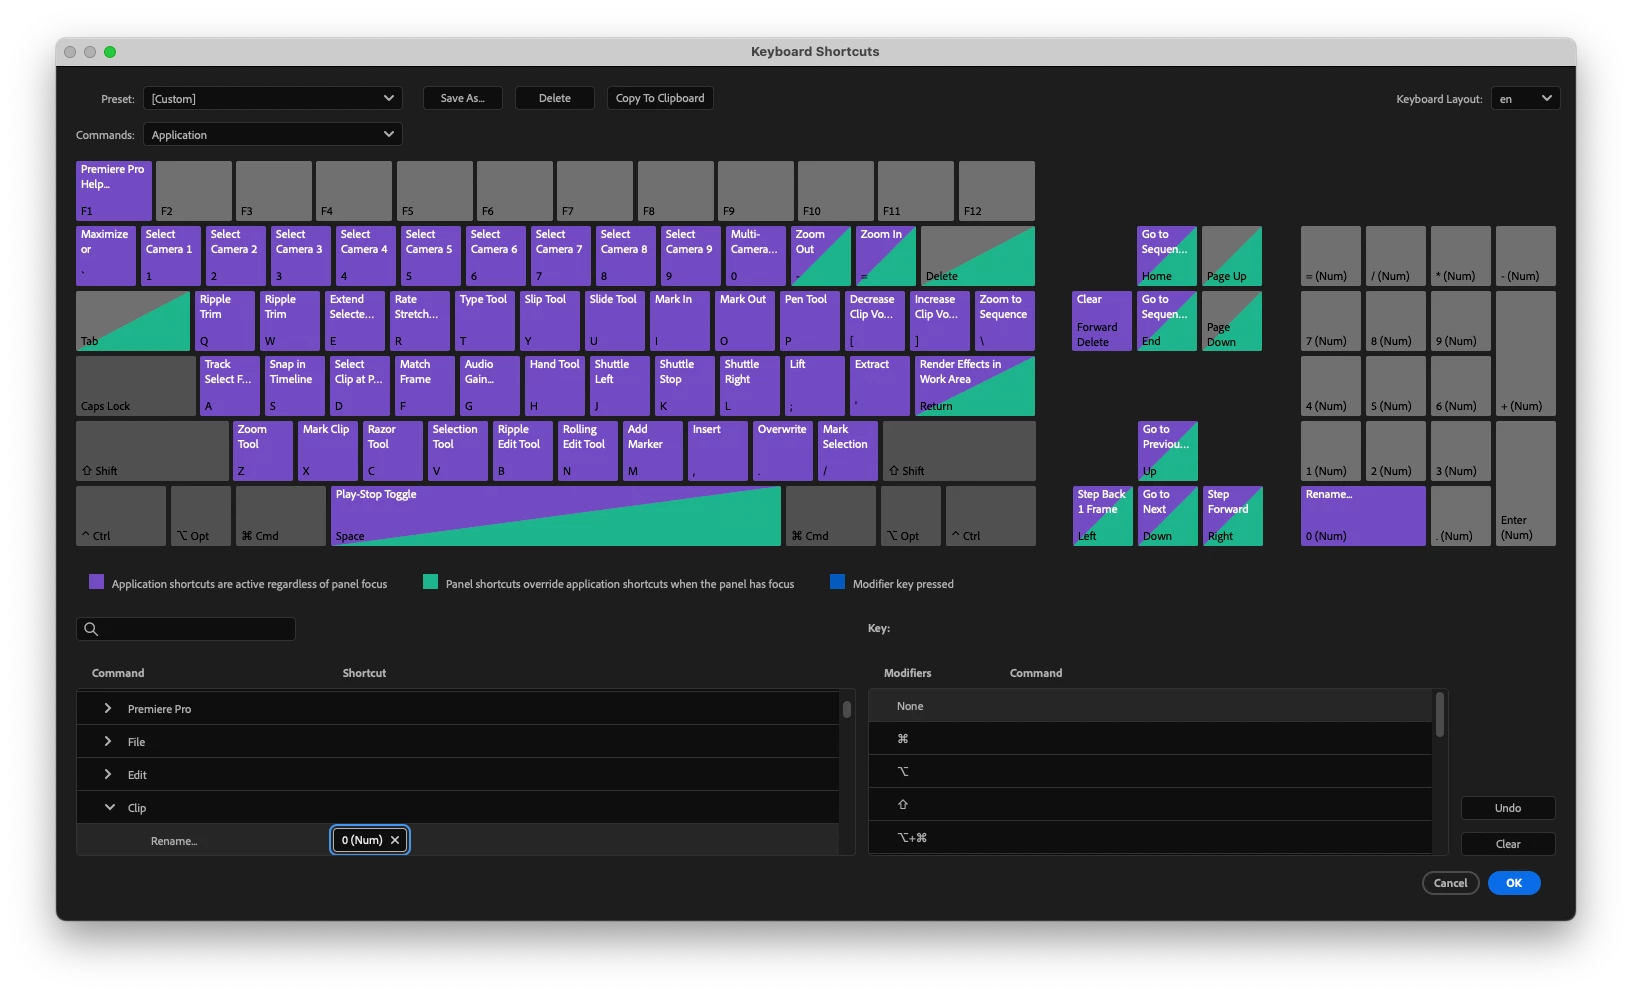1632x995 pixels.
Task: Click the search magnifier icon
Action: coord(91,629)
